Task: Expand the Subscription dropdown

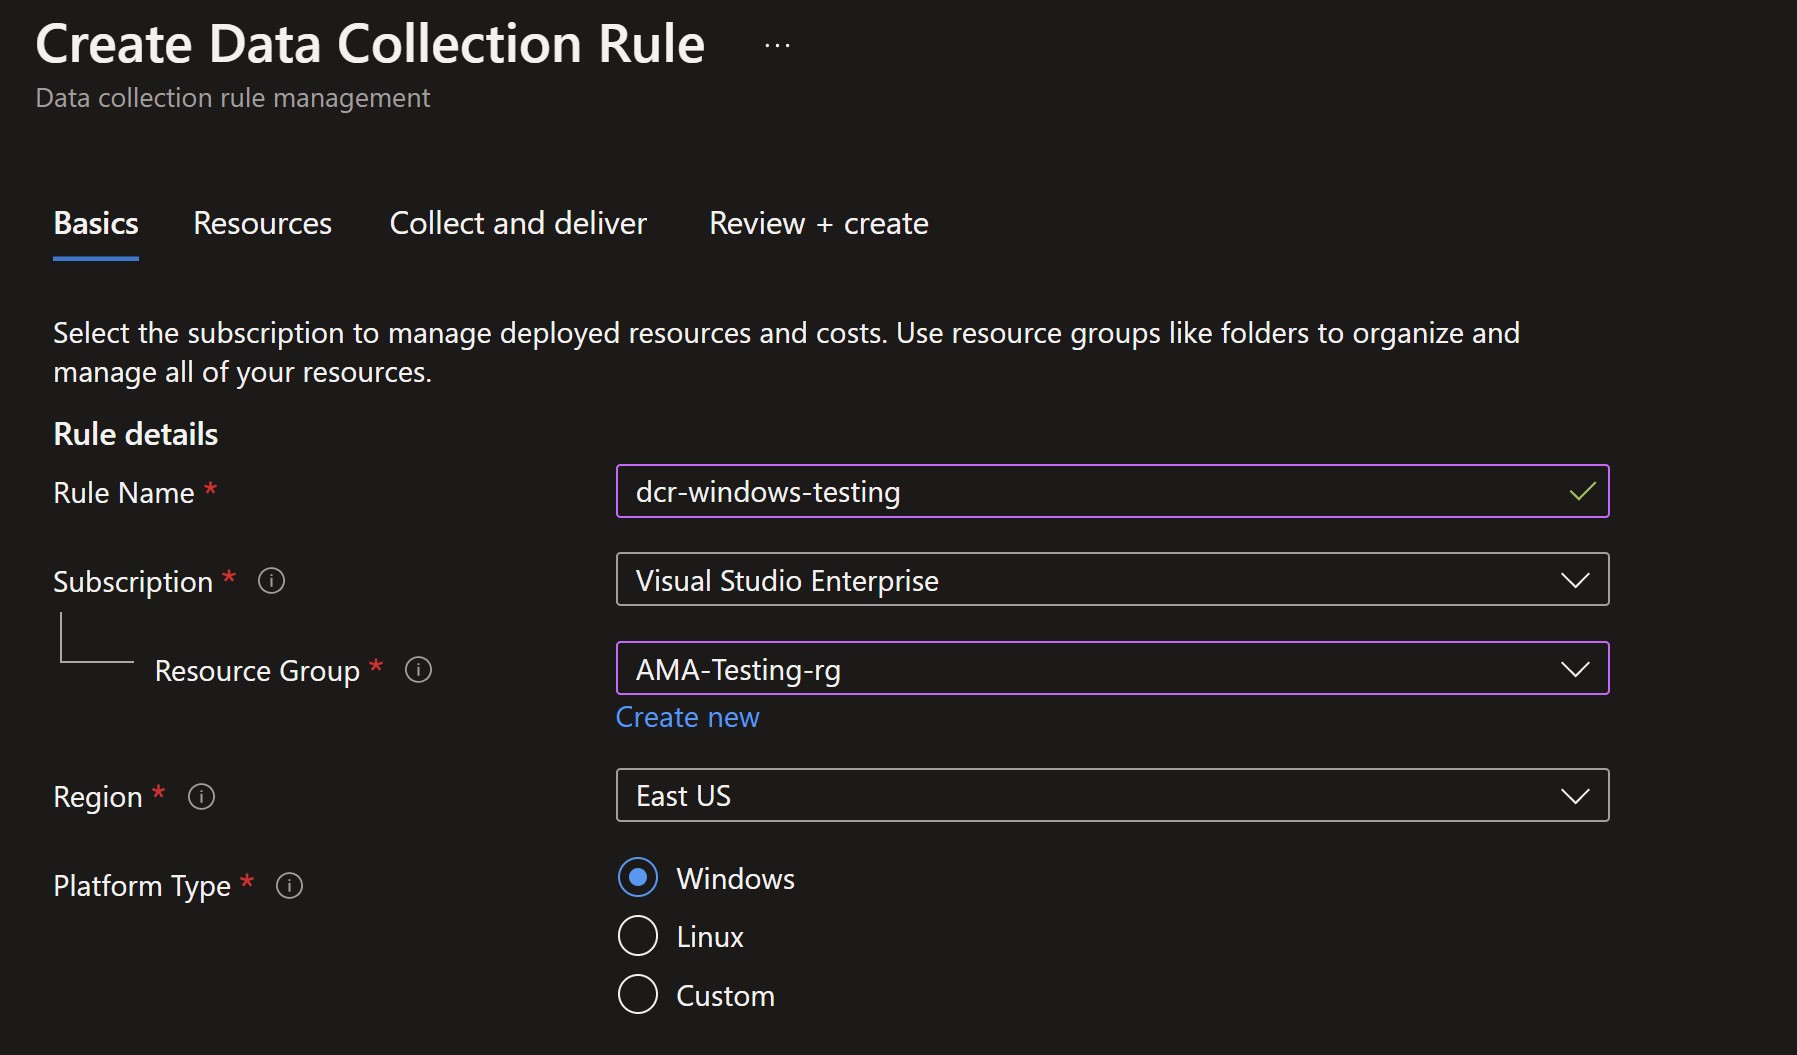Action: click(x=1574, y=580)
